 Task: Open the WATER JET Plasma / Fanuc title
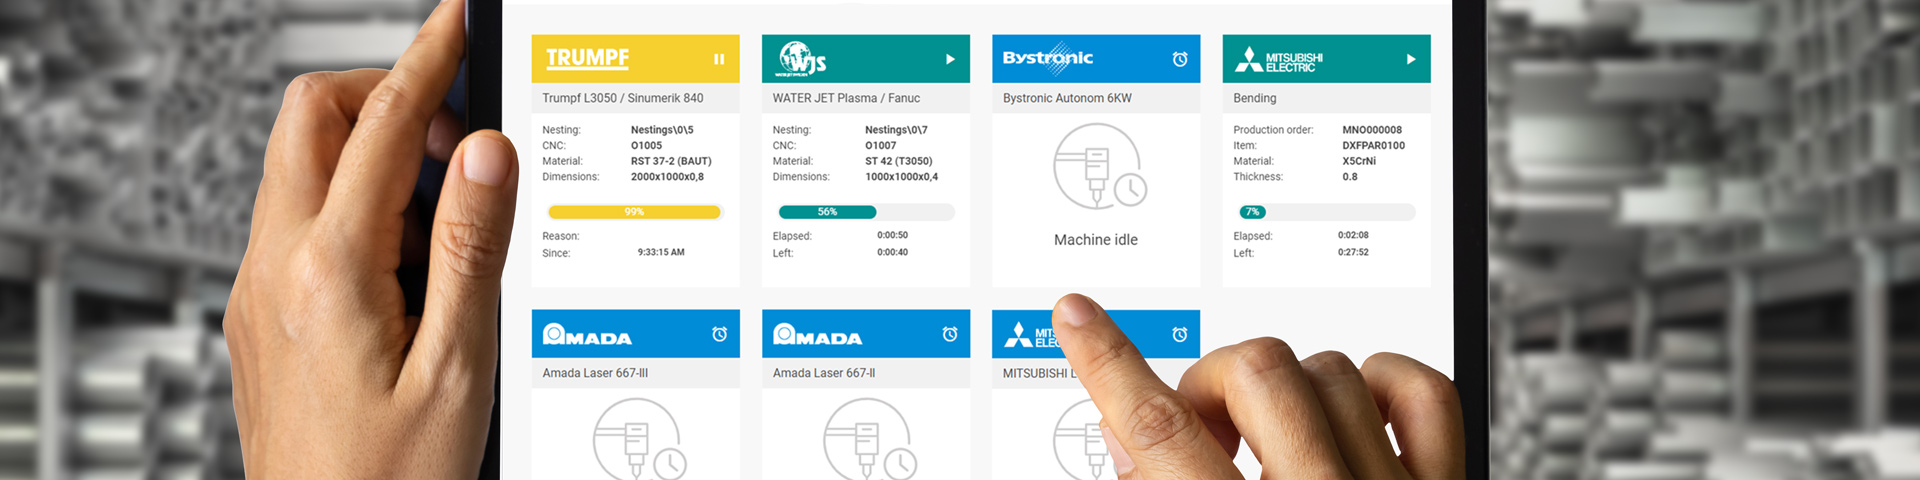[846, 98]
